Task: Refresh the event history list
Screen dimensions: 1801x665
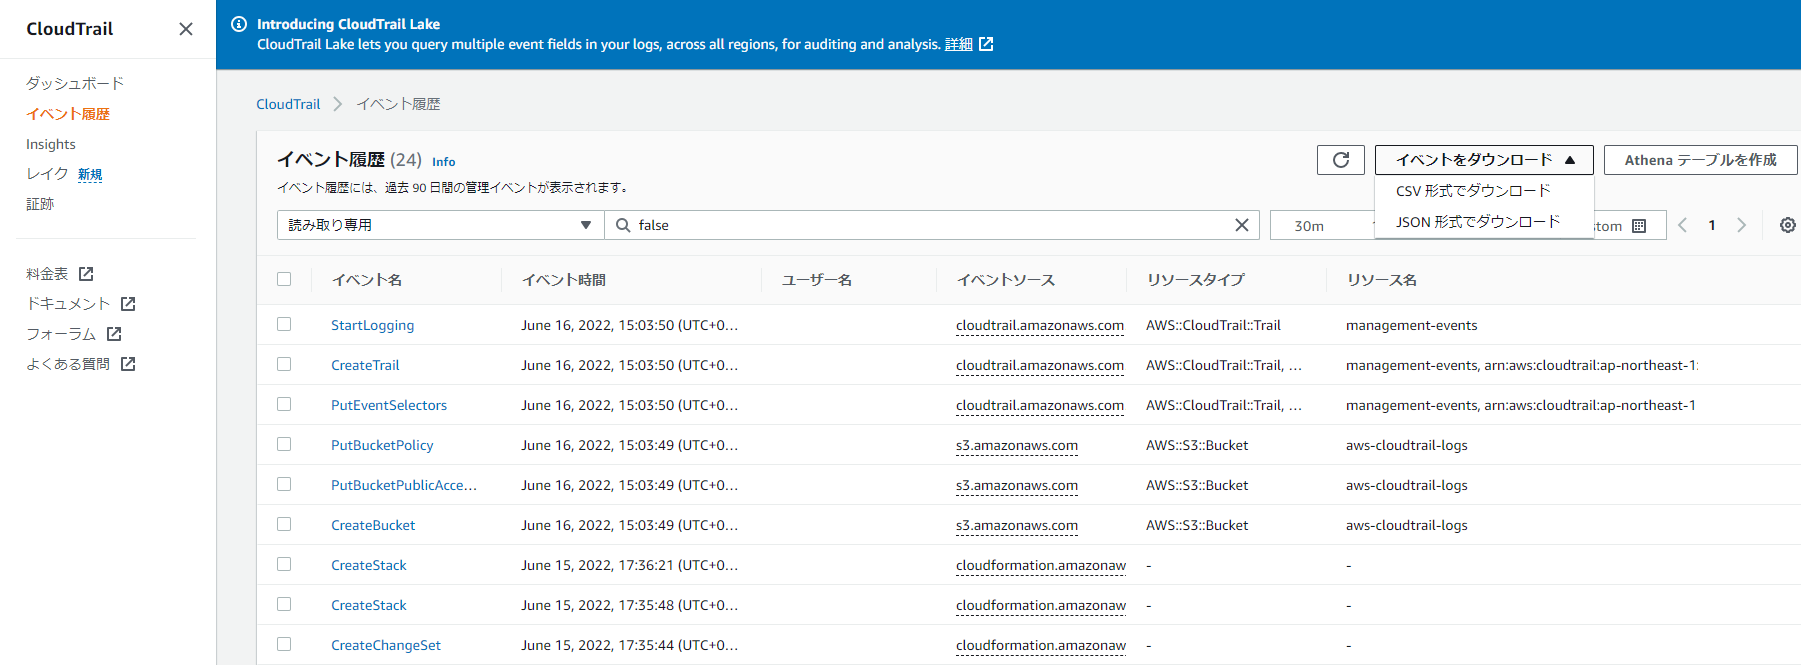Action: tap(1341, 160)
